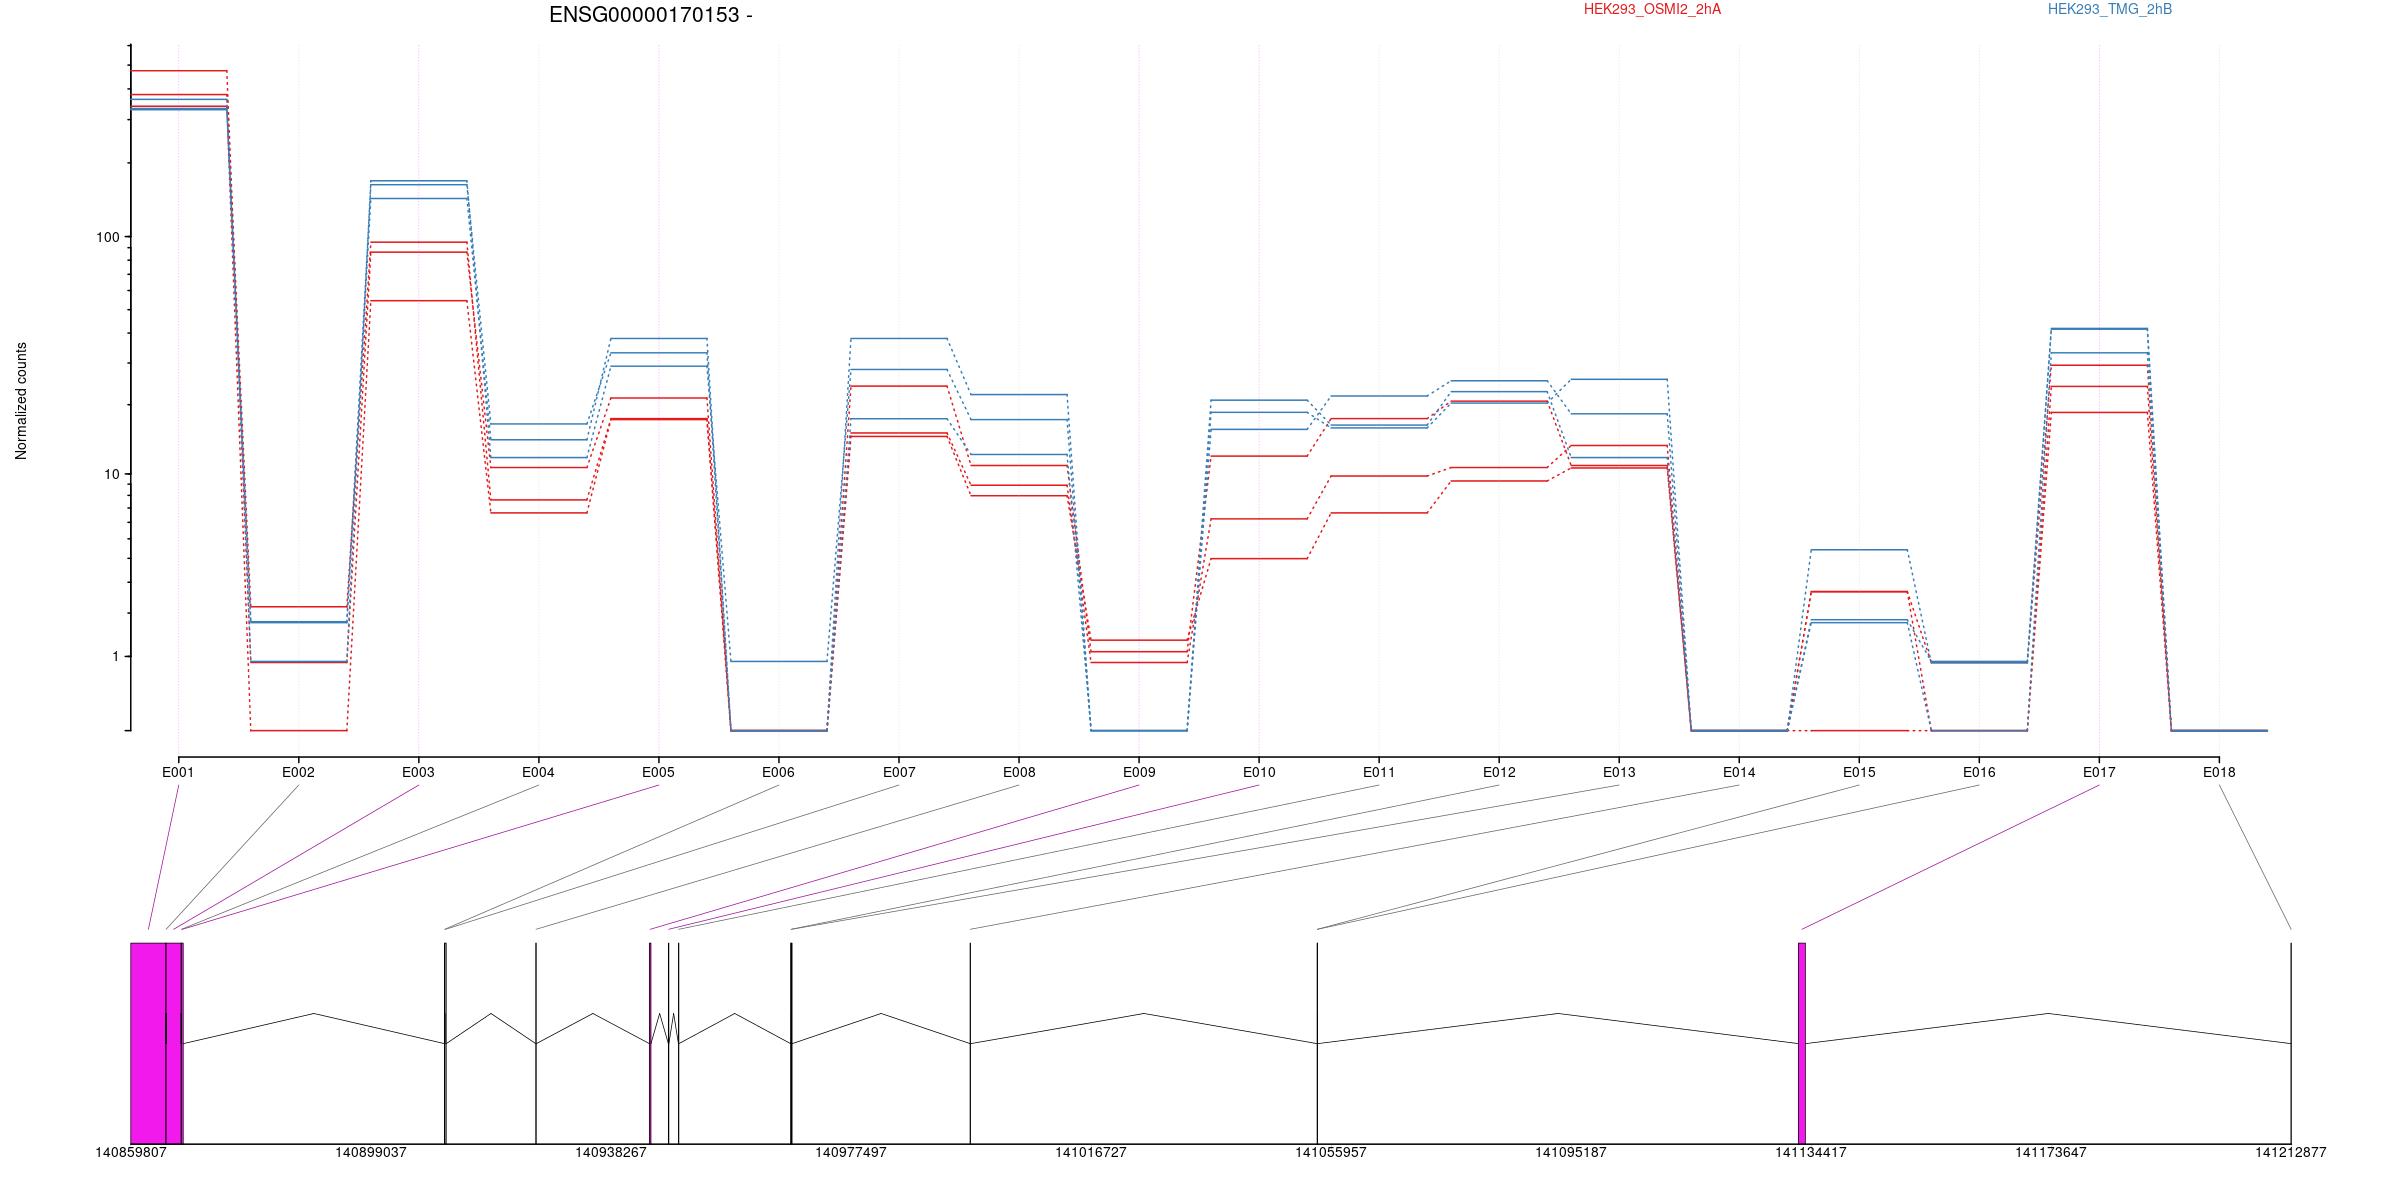Click the exon label E010
2400x1200 pixels.
[x=1259, y=772]
